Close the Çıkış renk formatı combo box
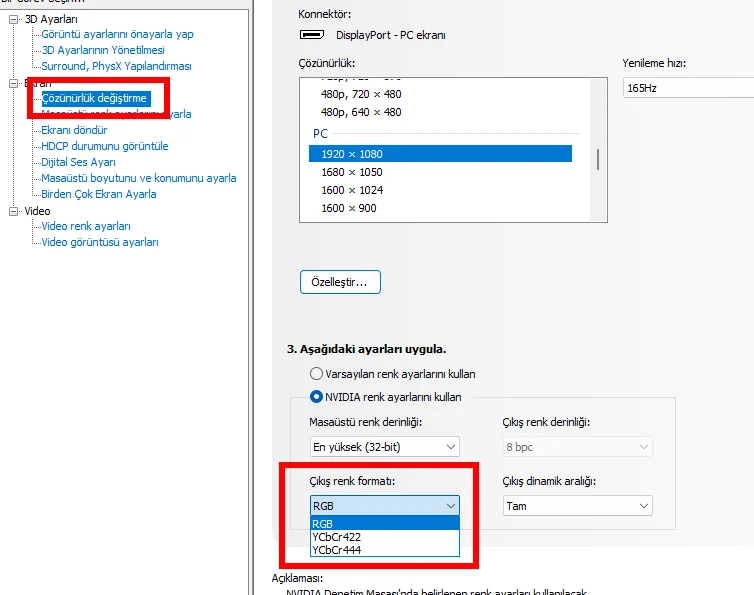 (x=385, y=506)
